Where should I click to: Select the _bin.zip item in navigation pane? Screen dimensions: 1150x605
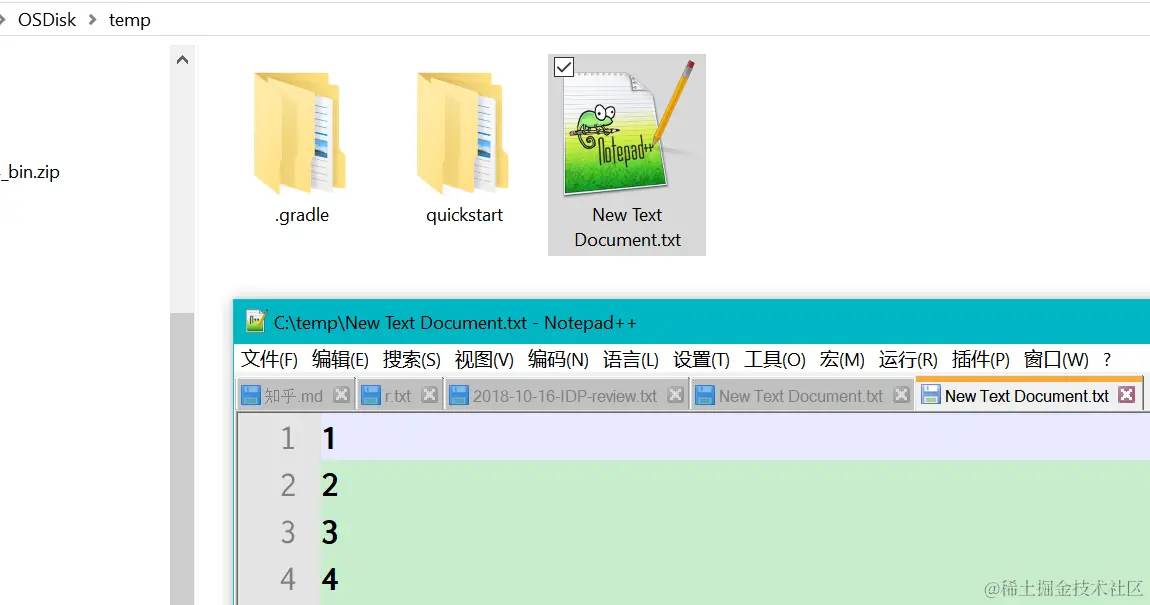click(30, 172)
